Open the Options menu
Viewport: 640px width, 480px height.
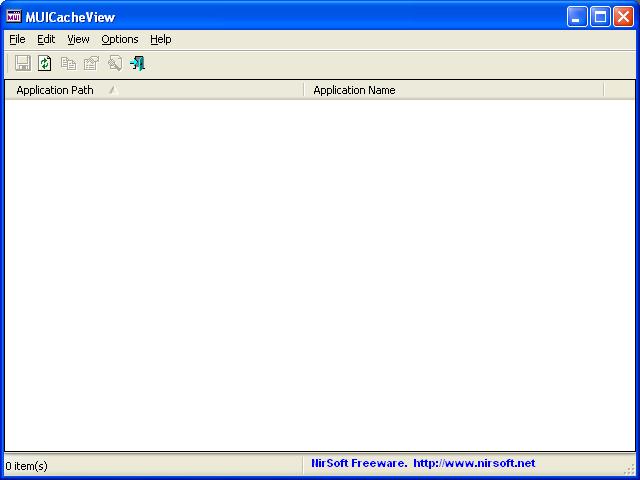point(120,39)
